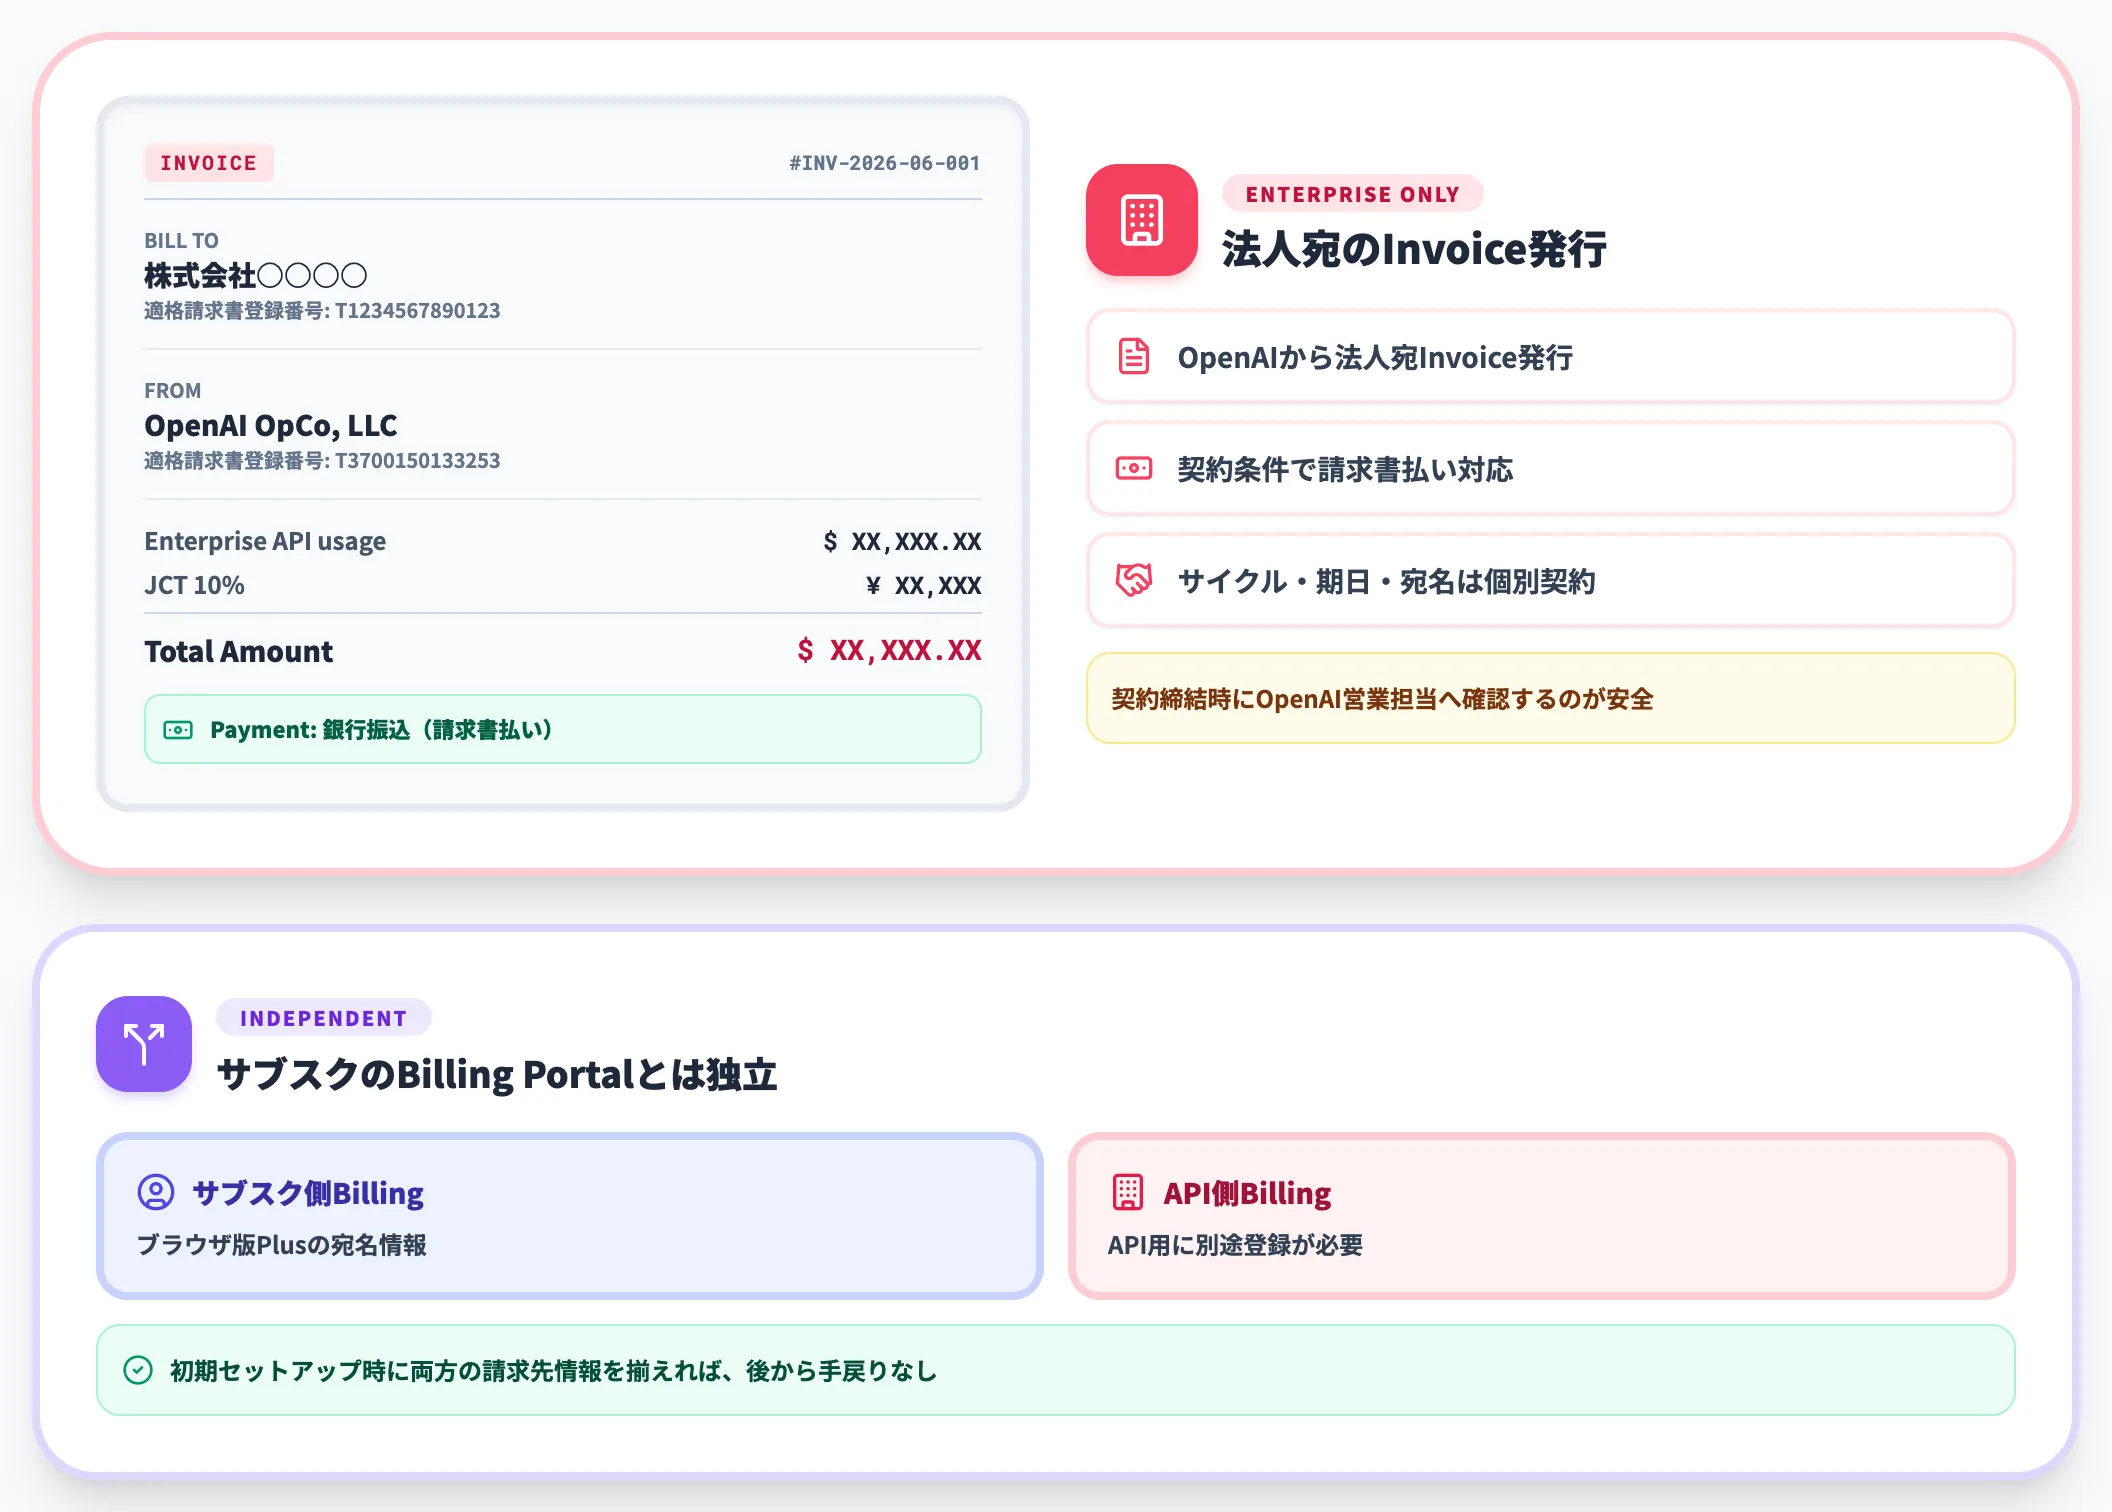
Task: Click the Payment: 銀行振込（請求書払い）box
Action: click(563, 729)
